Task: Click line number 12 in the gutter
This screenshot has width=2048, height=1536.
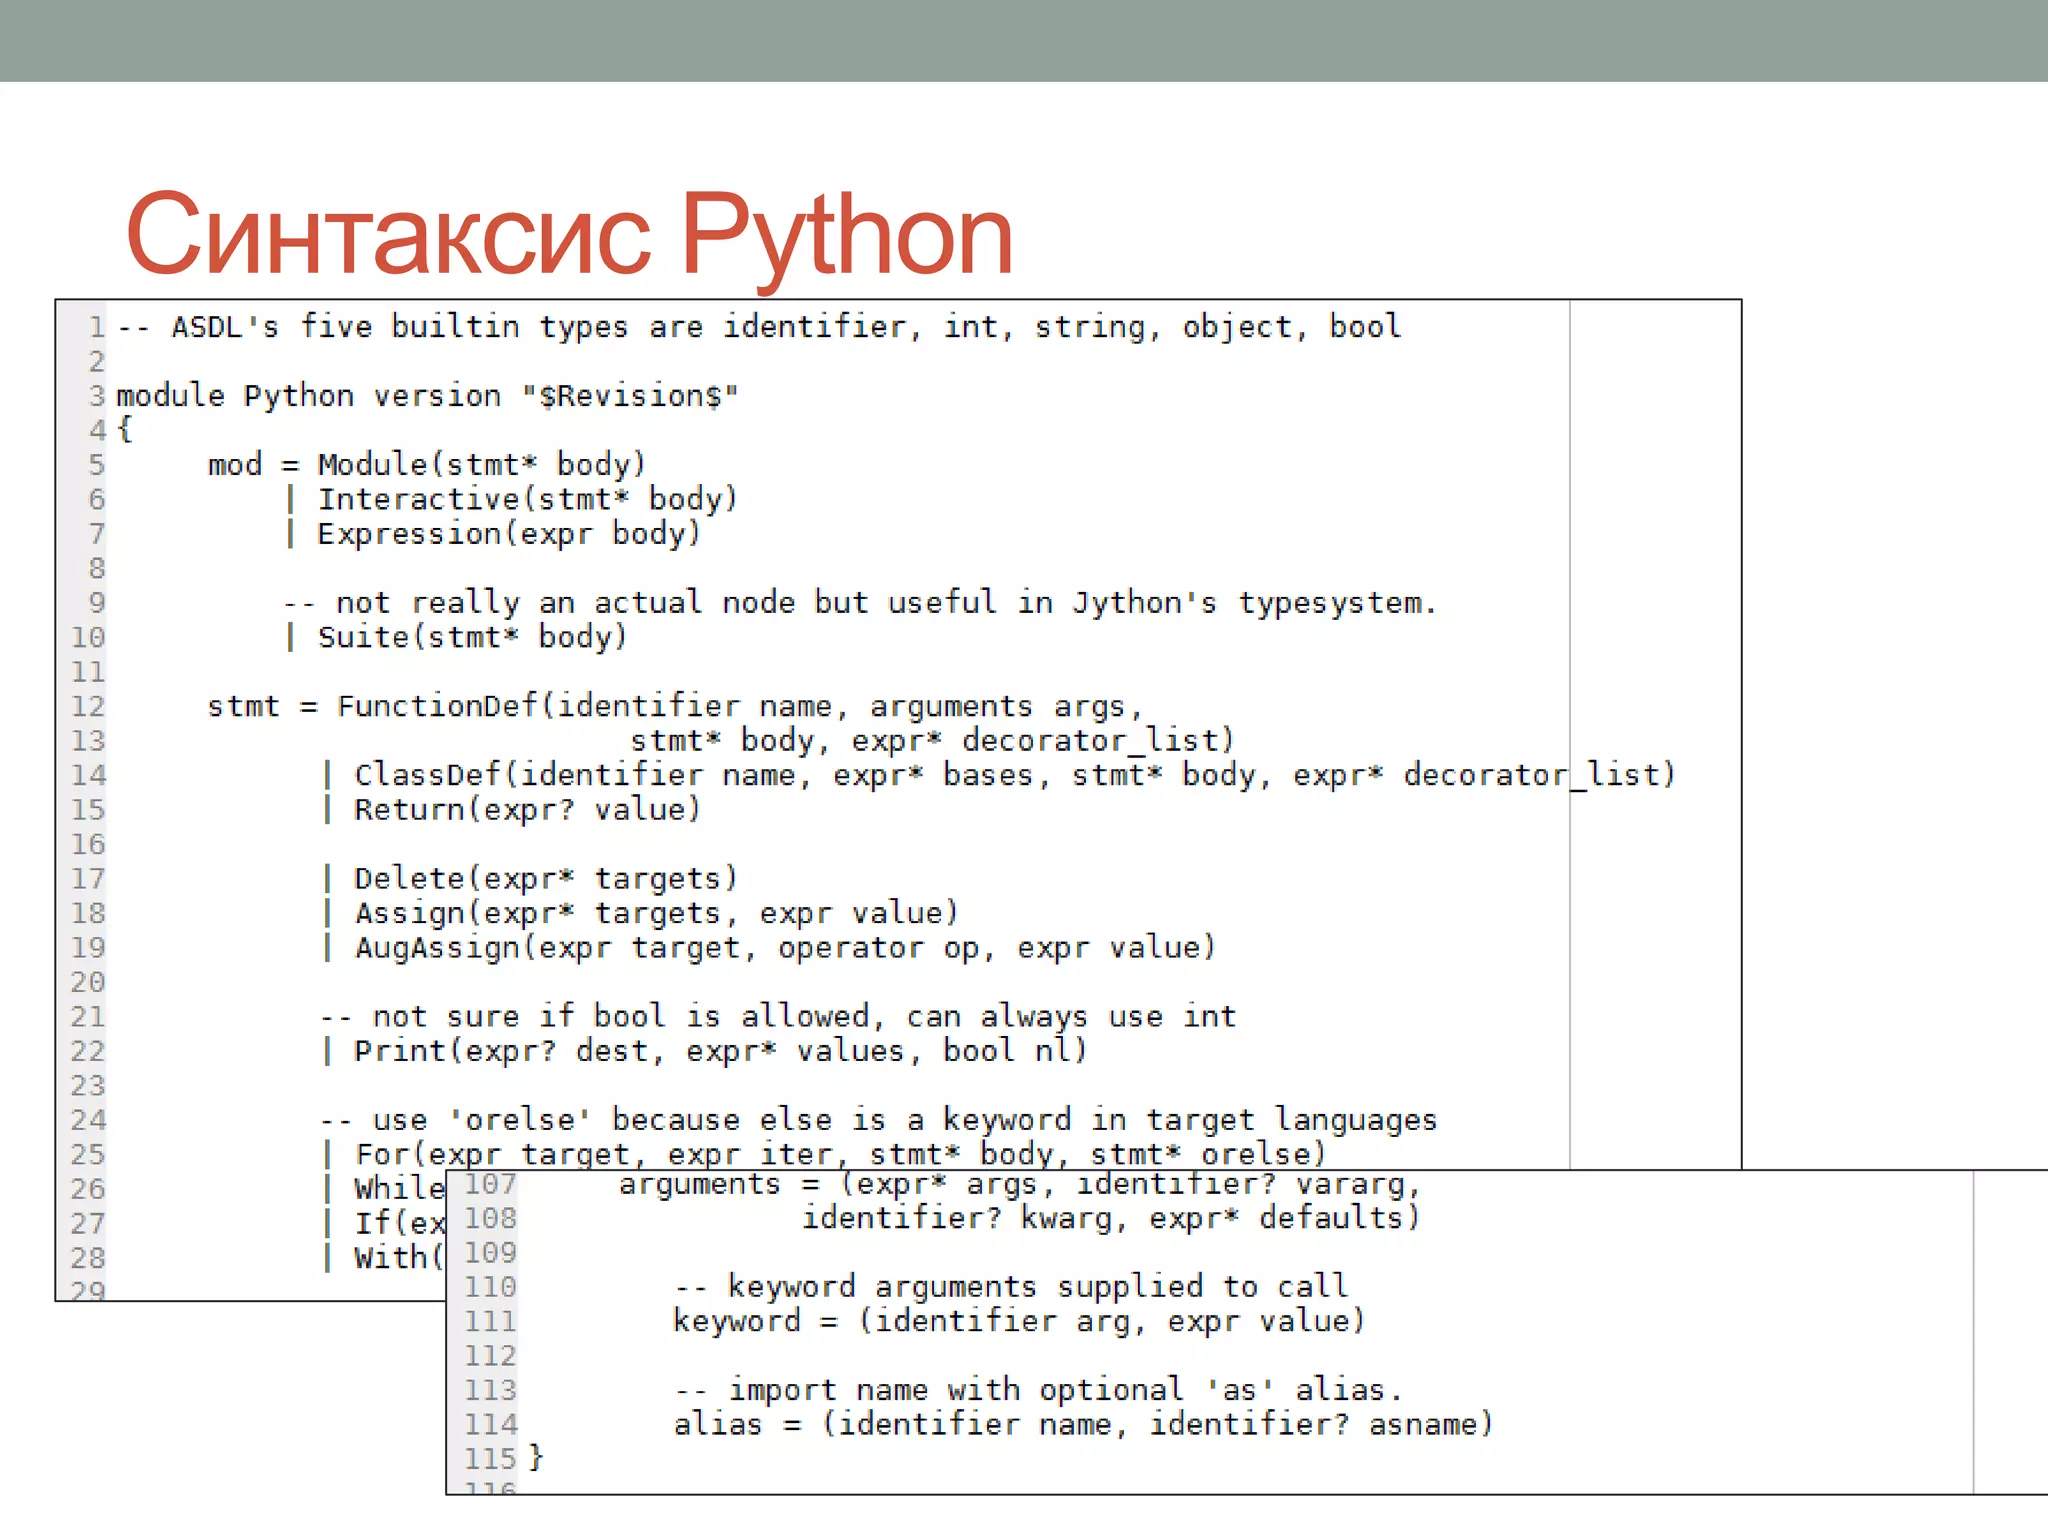Action: [88, 707]
